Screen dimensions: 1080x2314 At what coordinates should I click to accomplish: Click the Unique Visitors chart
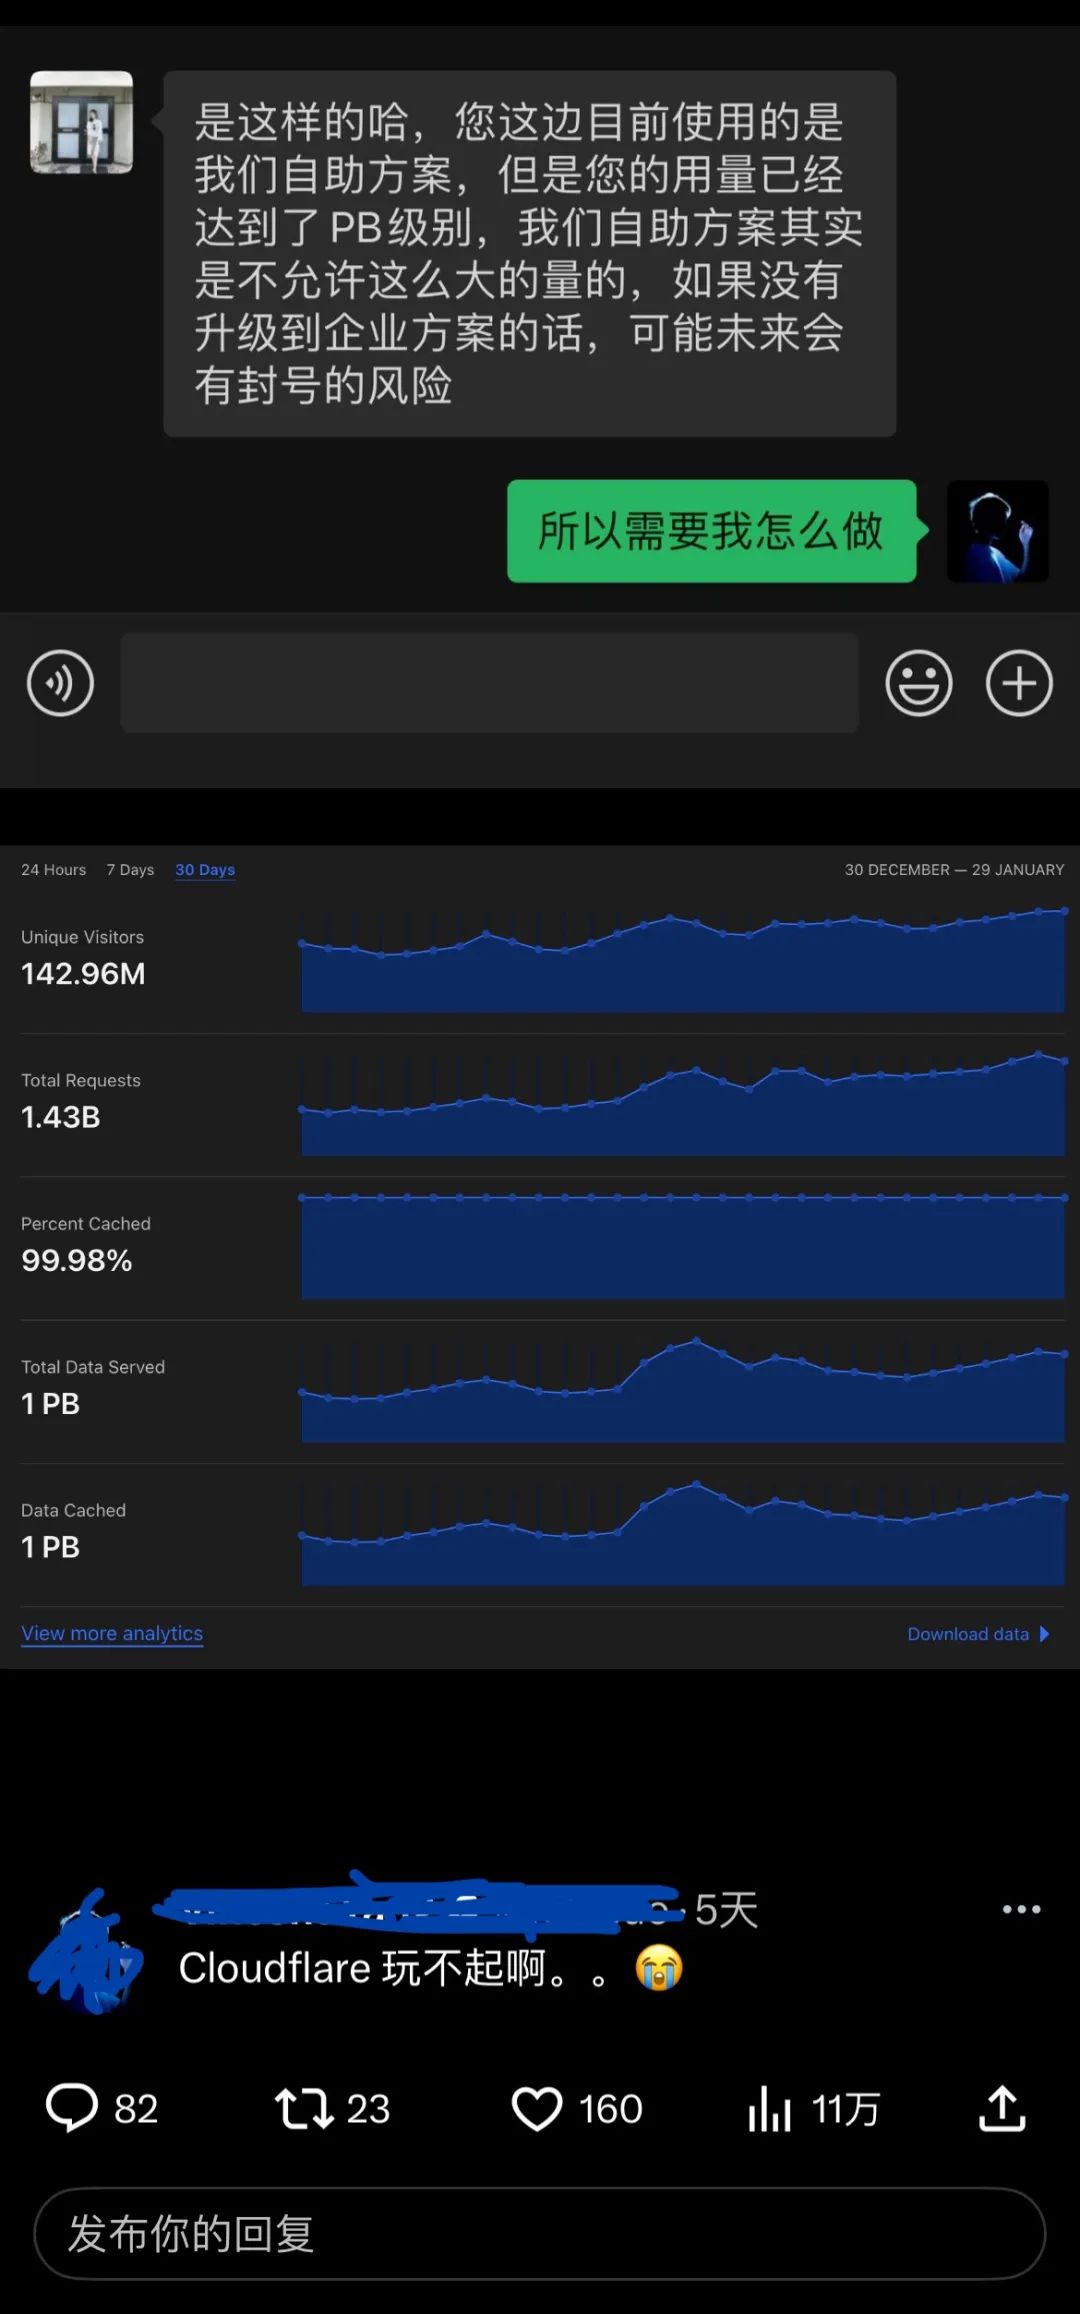683,961
